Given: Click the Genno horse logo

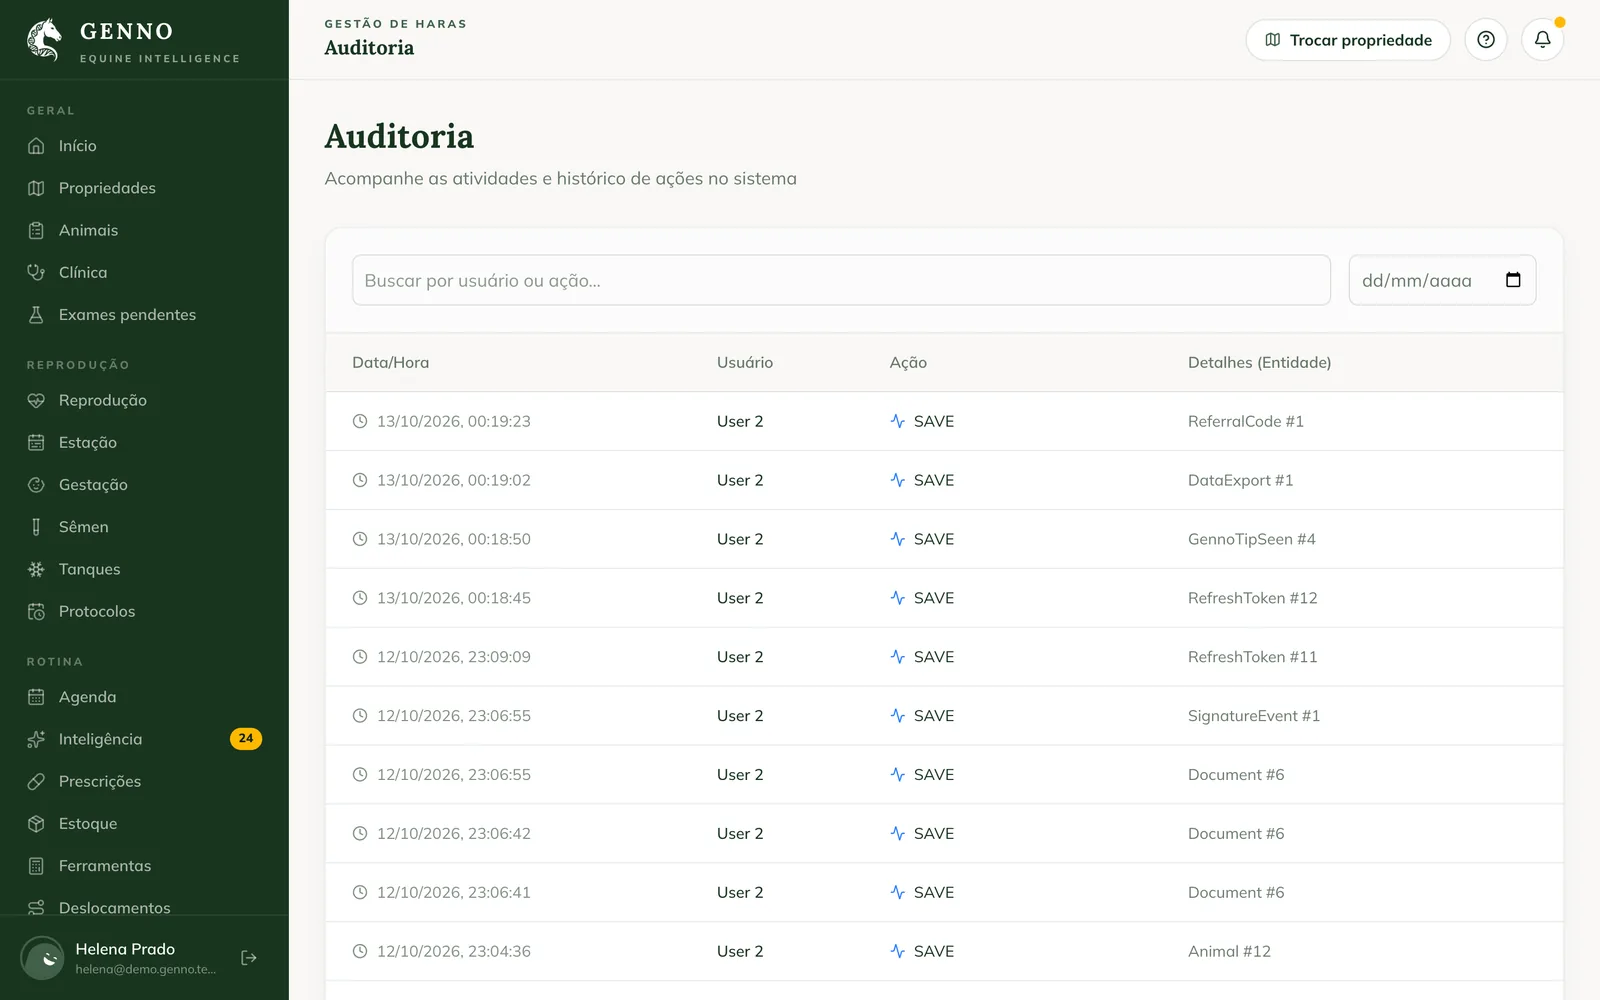Looking at the screenshot, I should click(x=44, y=41).
